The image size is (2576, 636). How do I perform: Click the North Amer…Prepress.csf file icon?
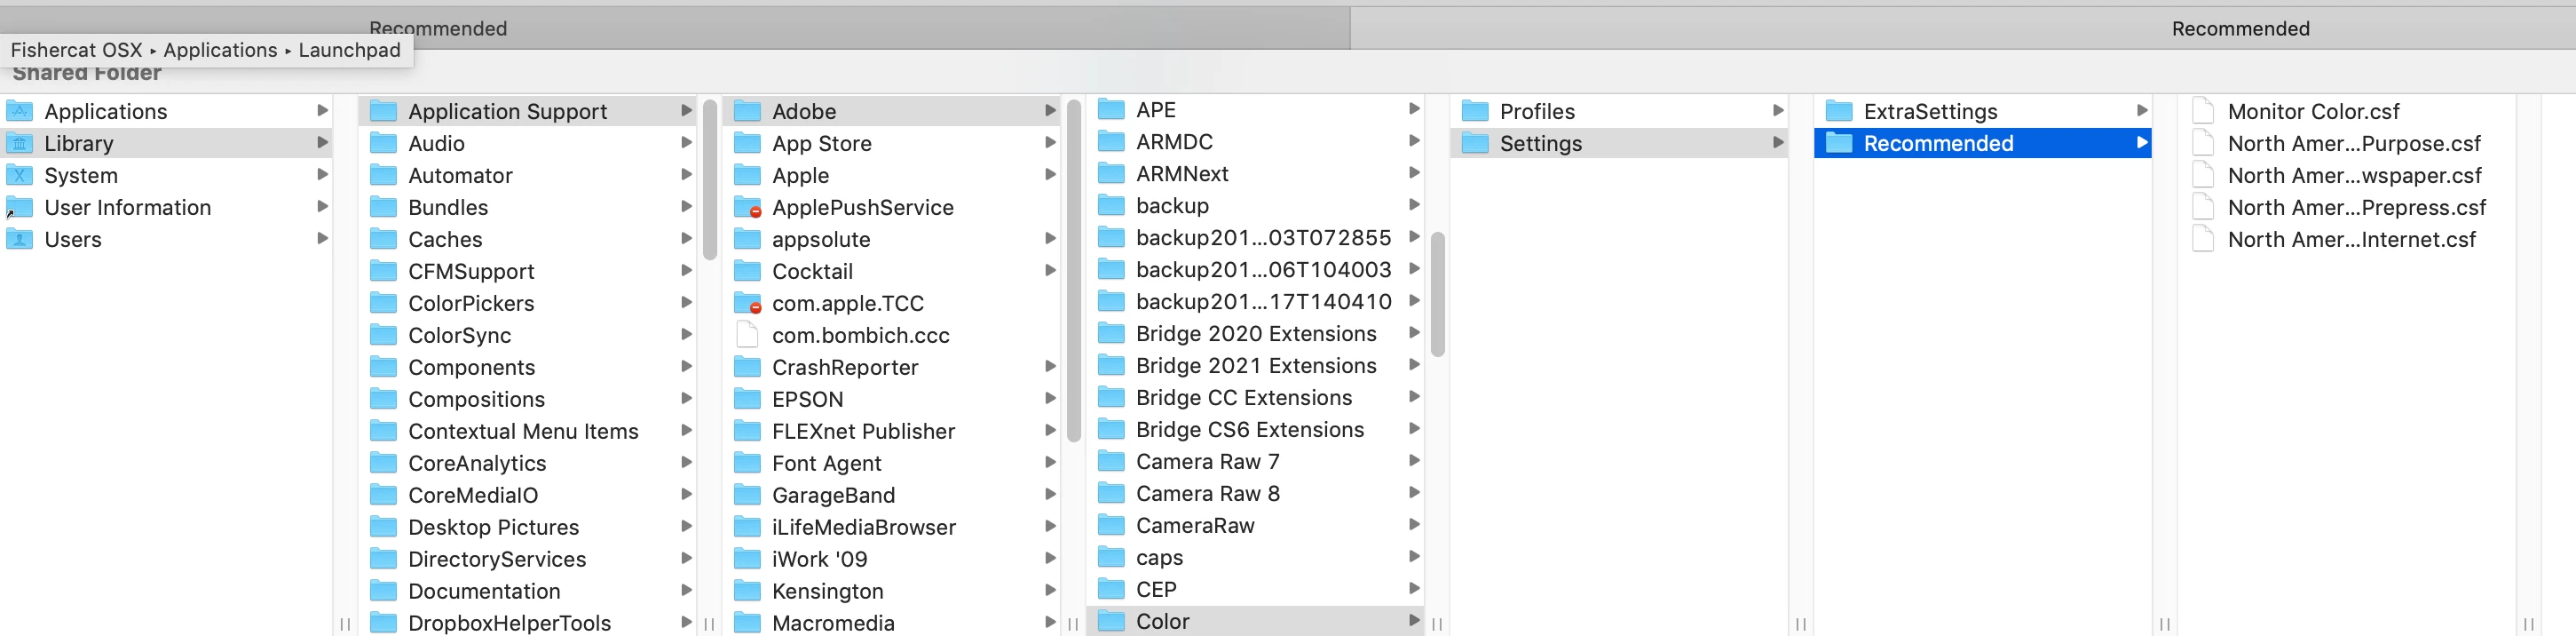tap(2203, 207)
